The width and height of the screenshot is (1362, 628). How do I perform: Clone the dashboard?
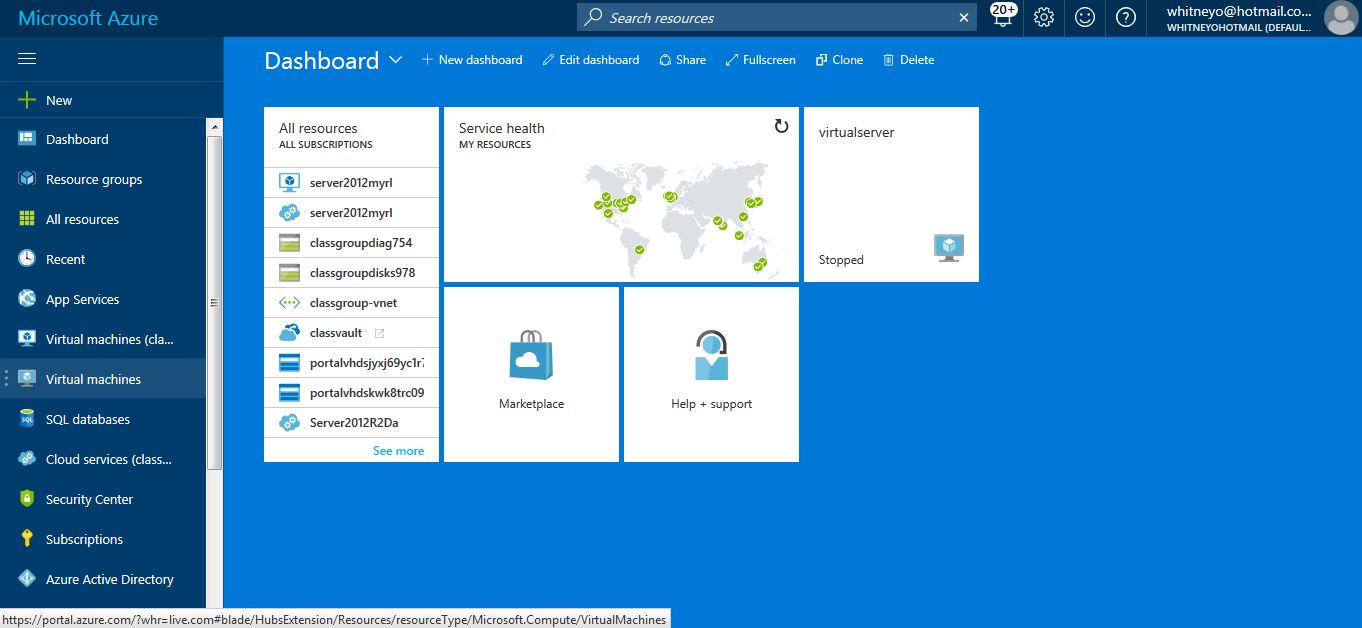[x=839, y=60]
